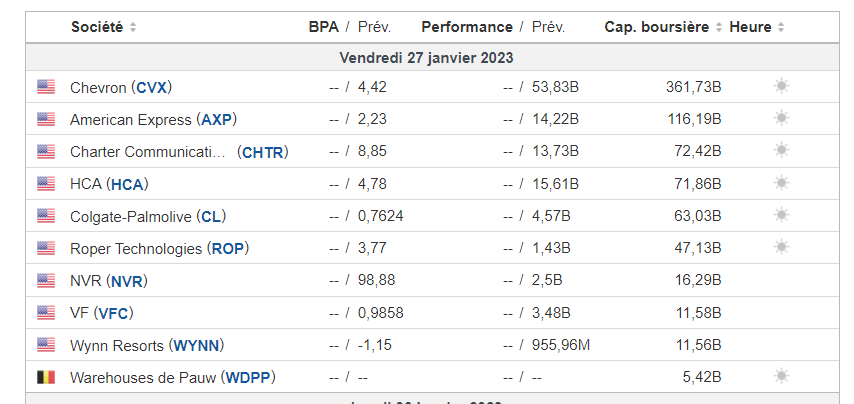Click the sun icon in American Express row

781,119
